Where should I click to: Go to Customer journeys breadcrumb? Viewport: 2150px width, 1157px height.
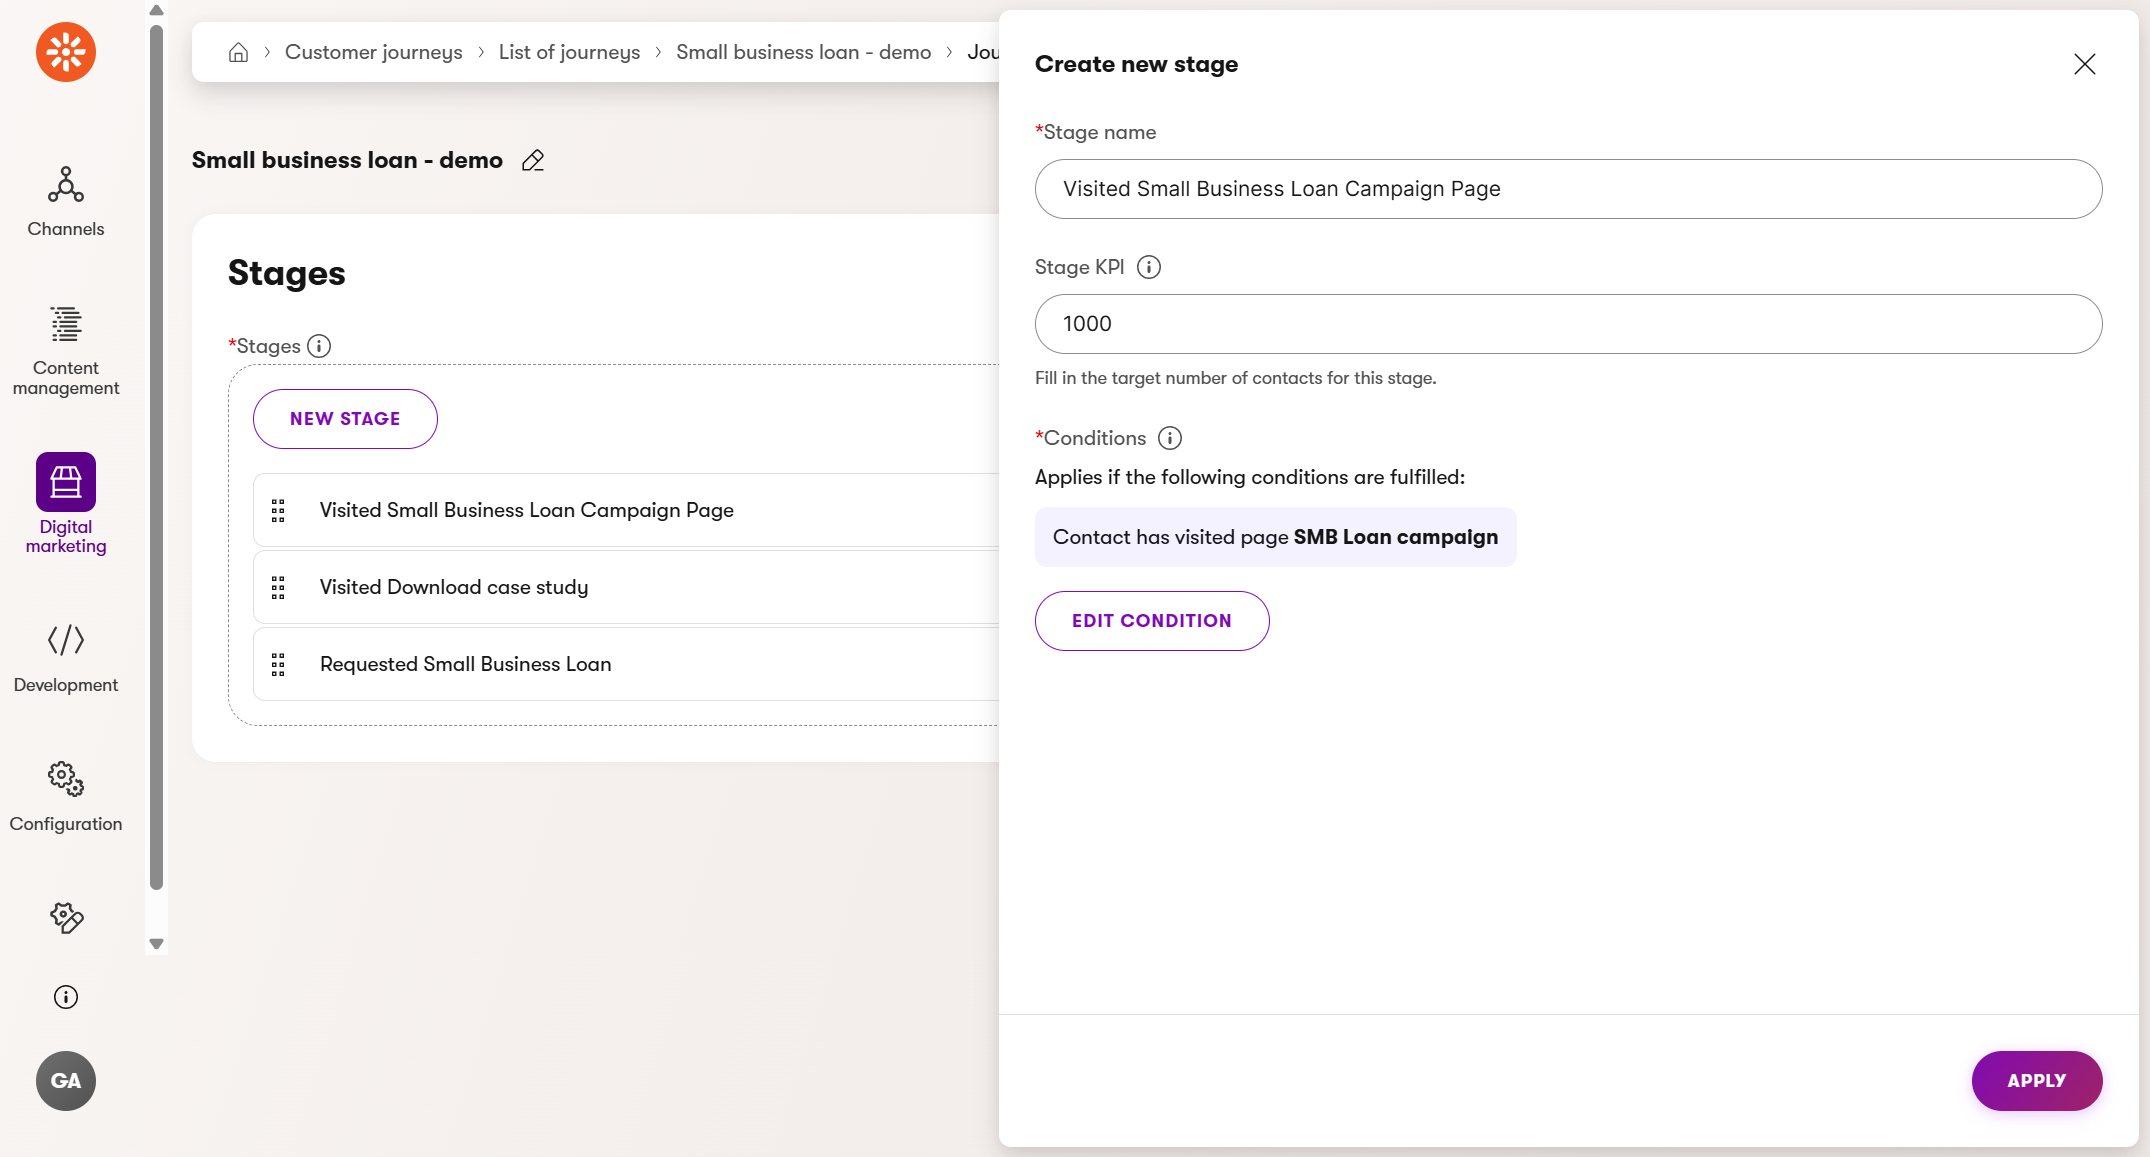(373, 52)
